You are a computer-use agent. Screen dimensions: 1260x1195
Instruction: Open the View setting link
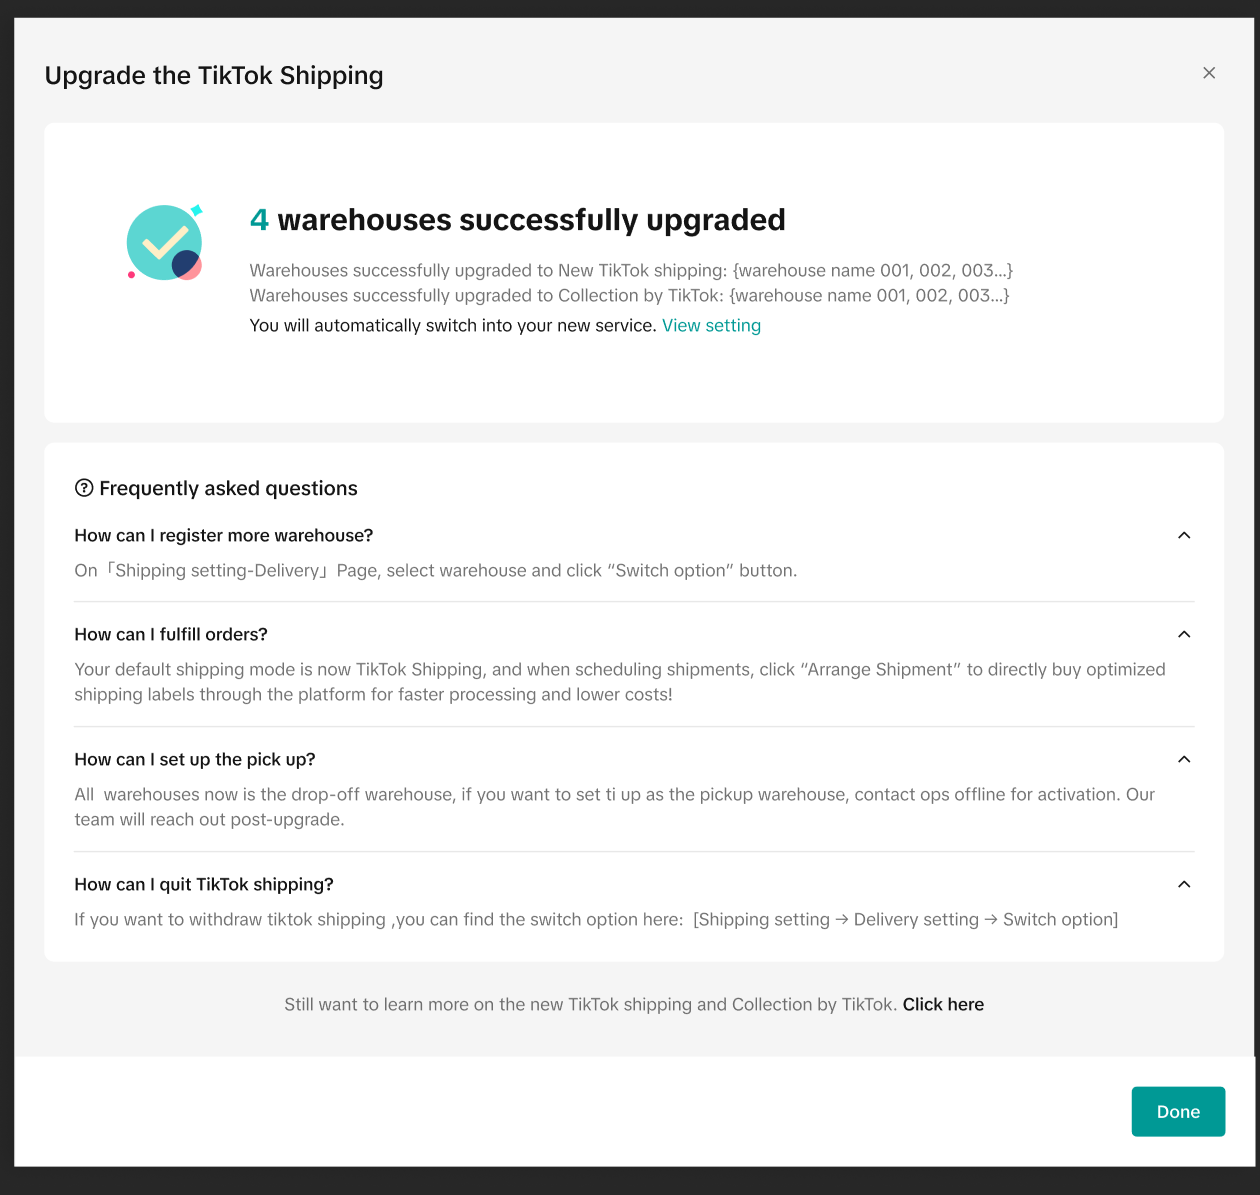[711, 326]
